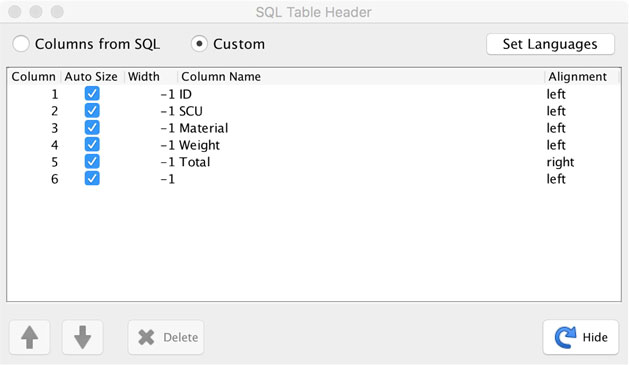Toggle Auto Size checkbox for row 6
Image resolution: width=629 pixels, height=365 pixels.
[x=92, y=178]
